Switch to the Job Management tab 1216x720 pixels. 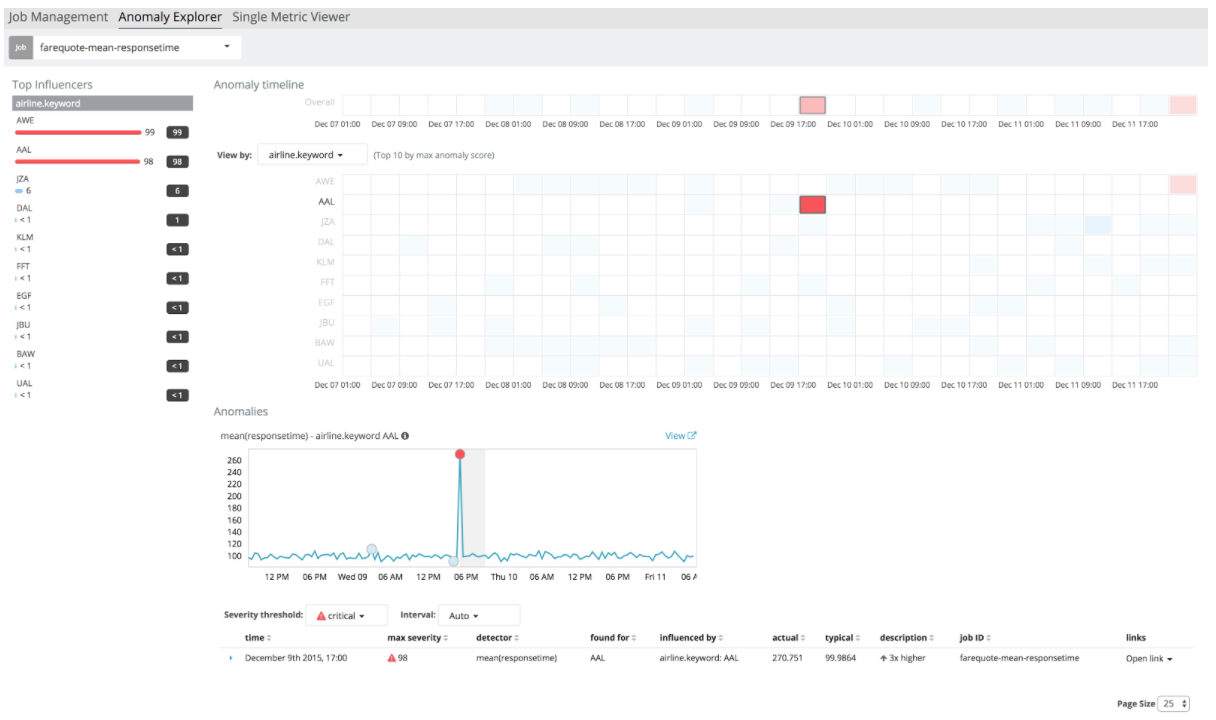coord(58,17)
